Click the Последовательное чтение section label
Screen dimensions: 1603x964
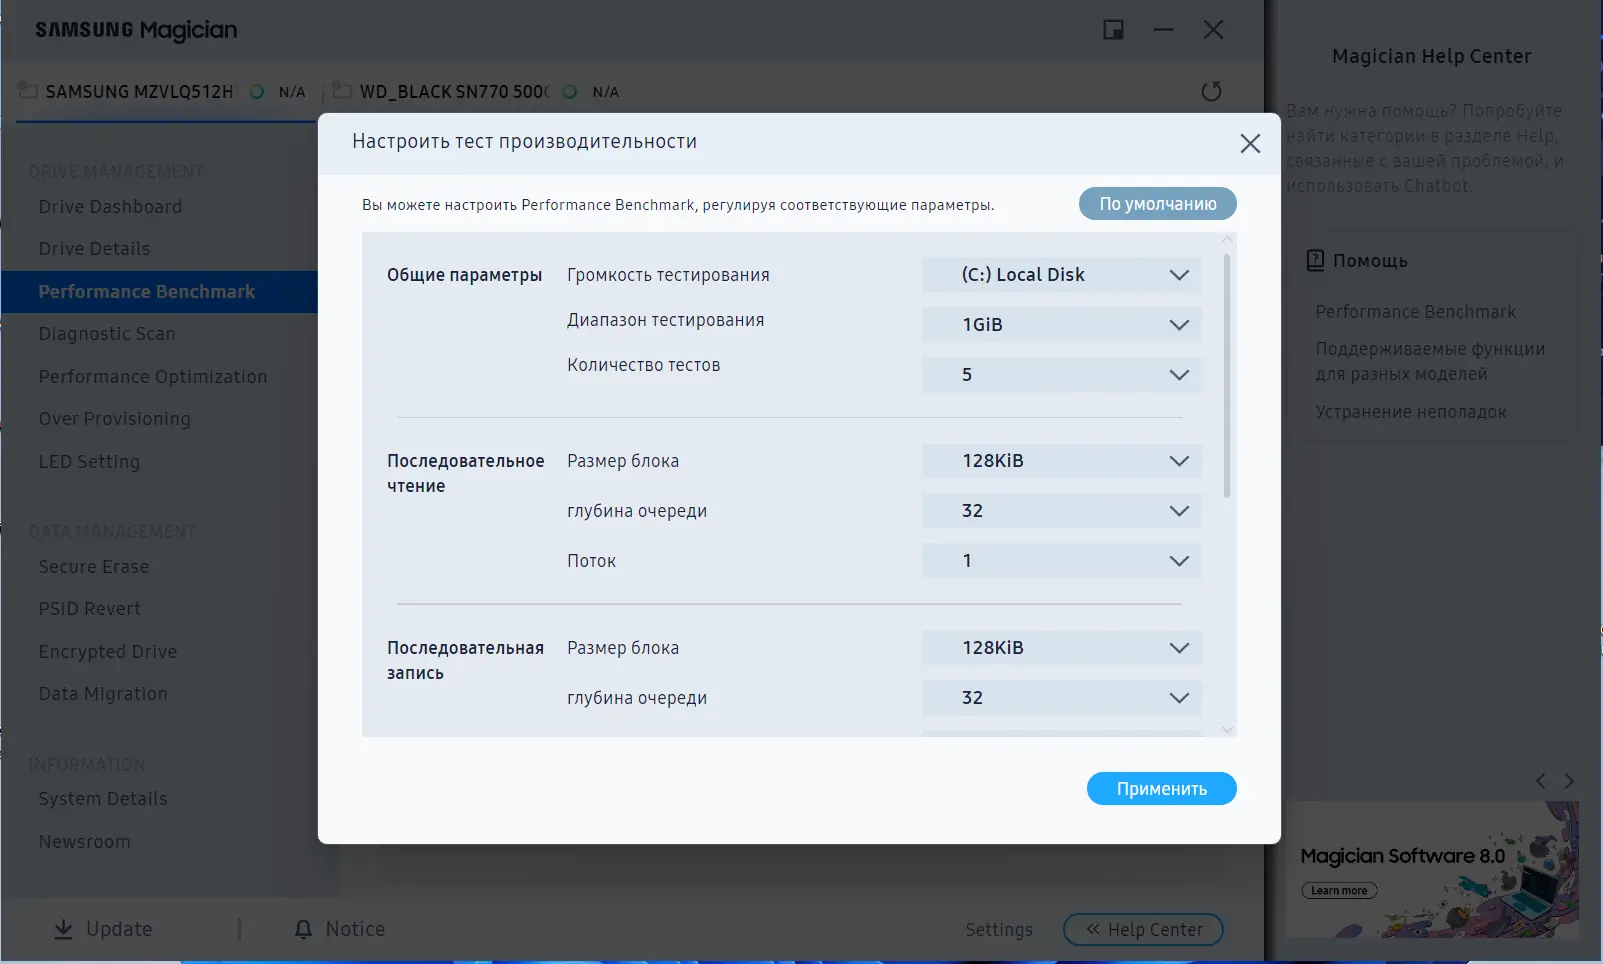(466, 474)
